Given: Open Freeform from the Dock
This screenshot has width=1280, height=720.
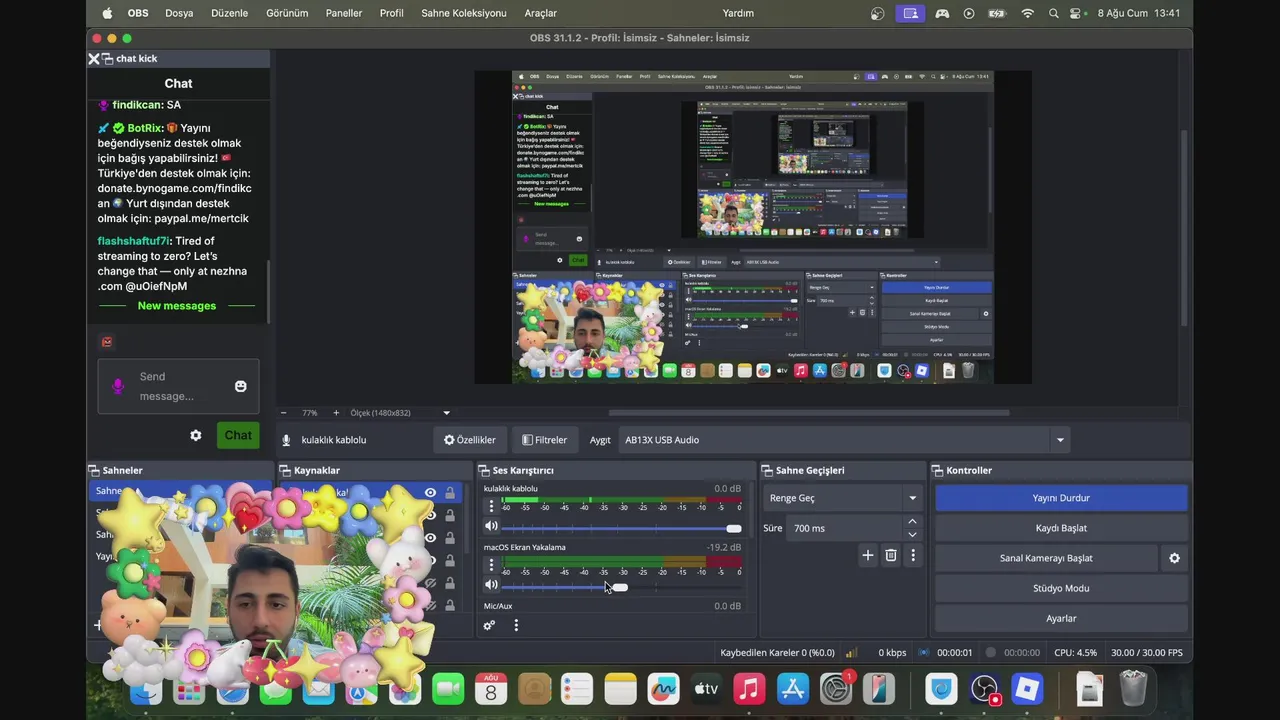Looking at the screenshot, I should (x=663, y=689).
